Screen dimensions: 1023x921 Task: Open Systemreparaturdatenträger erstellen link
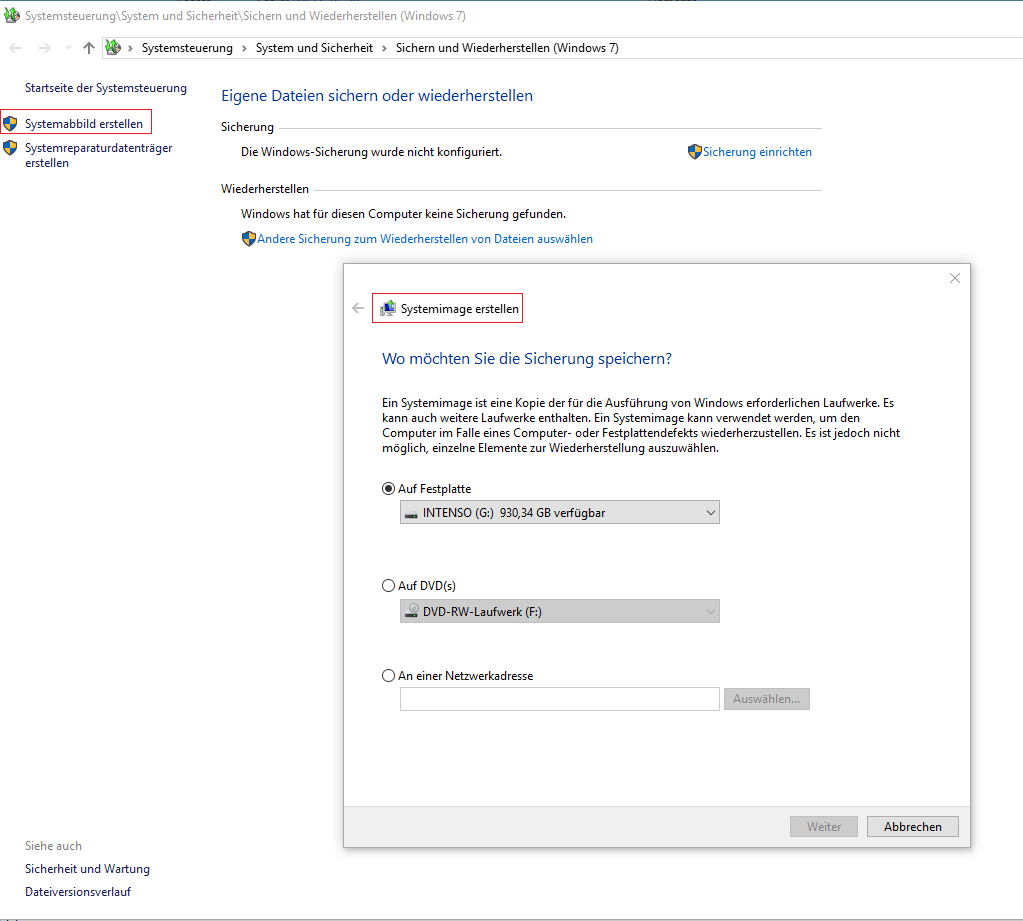[x=99, y=155]
